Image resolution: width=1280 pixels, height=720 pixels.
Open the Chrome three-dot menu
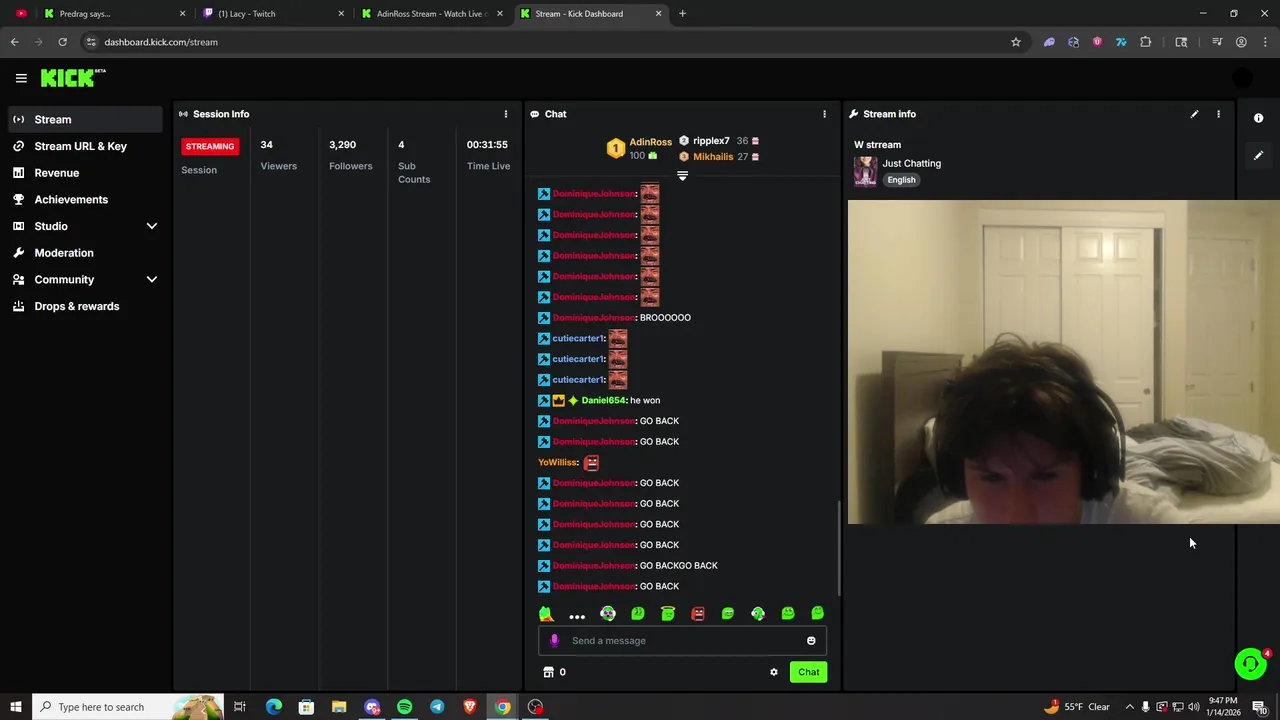point(1265,42)
